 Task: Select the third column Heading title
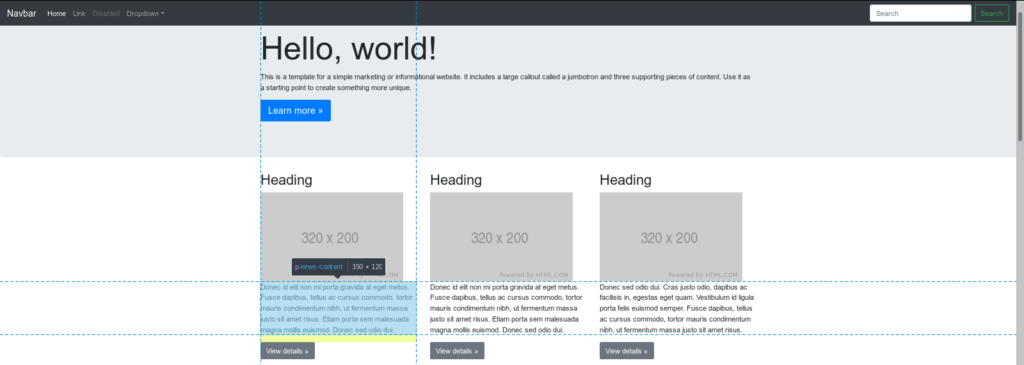(626, 180)
